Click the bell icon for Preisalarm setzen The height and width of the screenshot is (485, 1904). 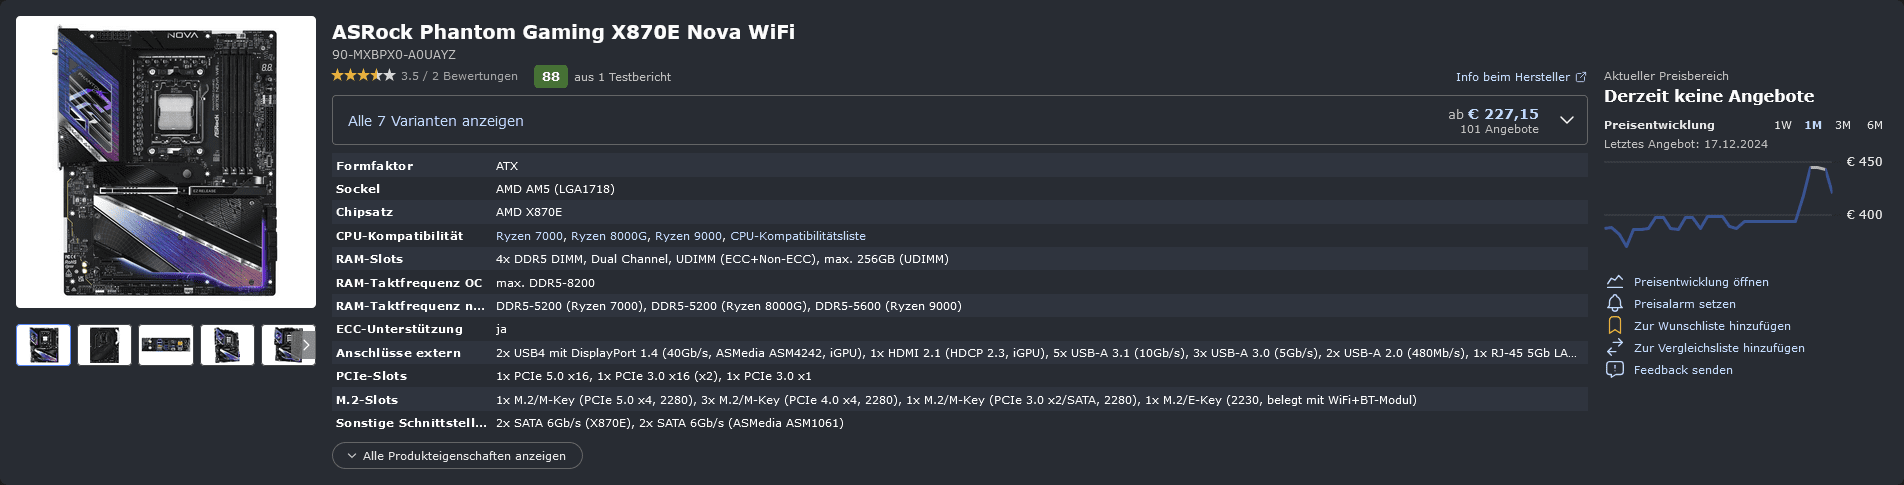1615,304
